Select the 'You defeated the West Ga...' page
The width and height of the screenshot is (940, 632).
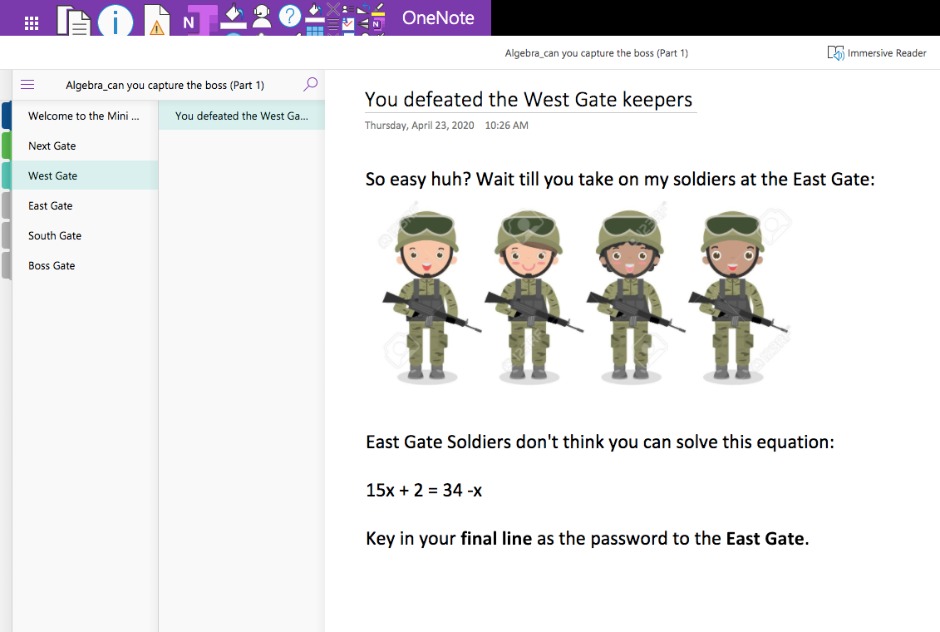point(241,116)
